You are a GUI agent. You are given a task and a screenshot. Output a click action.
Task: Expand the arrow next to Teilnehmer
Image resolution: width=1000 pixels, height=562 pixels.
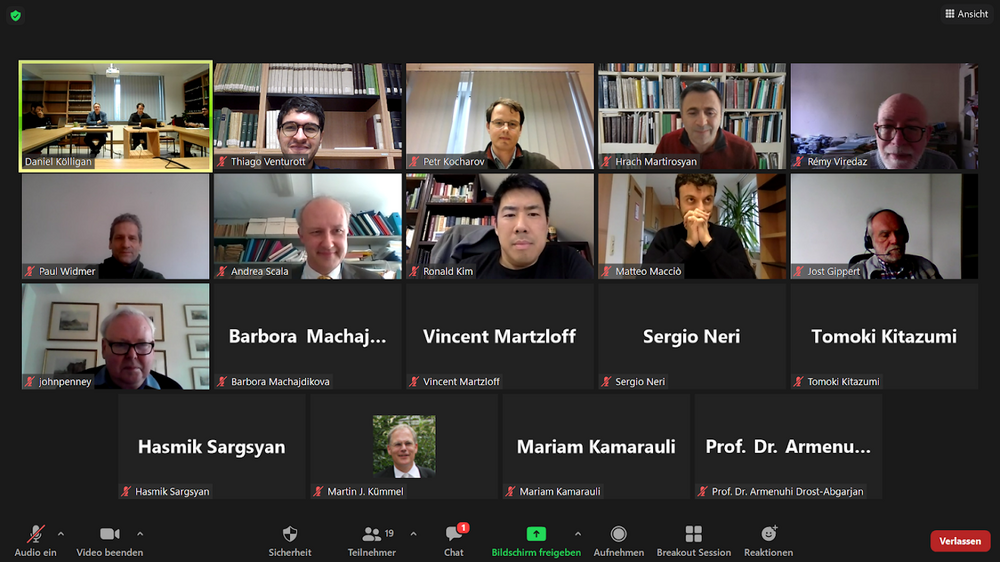point(413,533)
